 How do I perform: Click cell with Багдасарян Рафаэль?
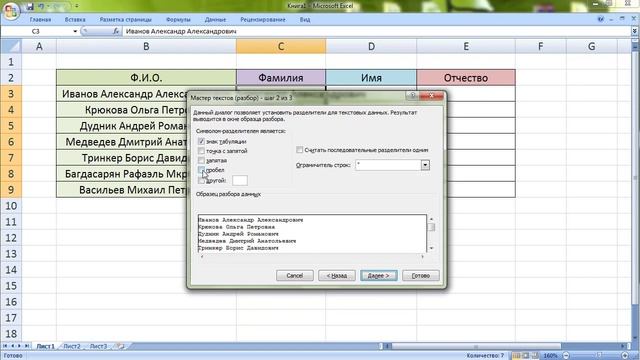122,174
